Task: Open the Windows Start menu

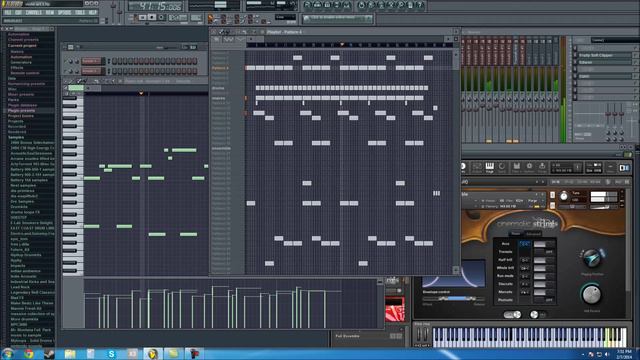Action: point(8,353)
